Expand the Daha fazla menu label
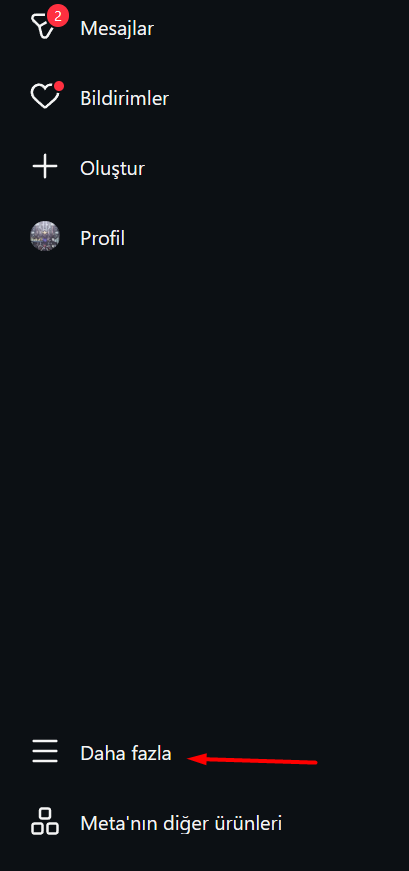Screen dimensions: 409x871 [x=126, y=754]
